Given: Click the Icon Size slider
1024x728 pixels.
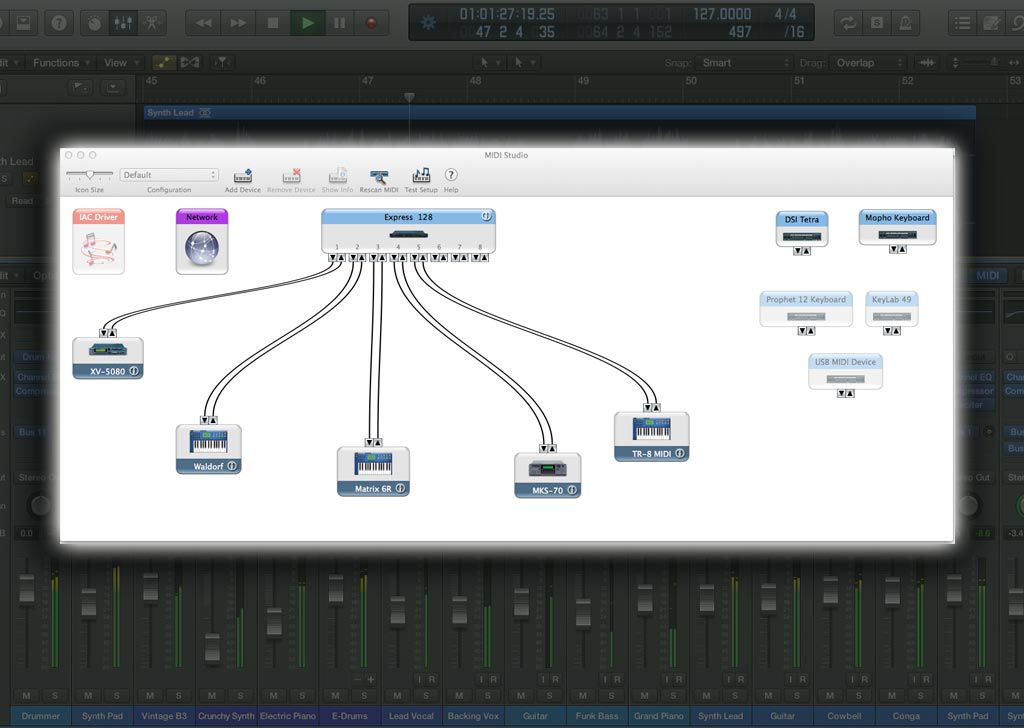Looking at the screenshot, I should (89, 175).
